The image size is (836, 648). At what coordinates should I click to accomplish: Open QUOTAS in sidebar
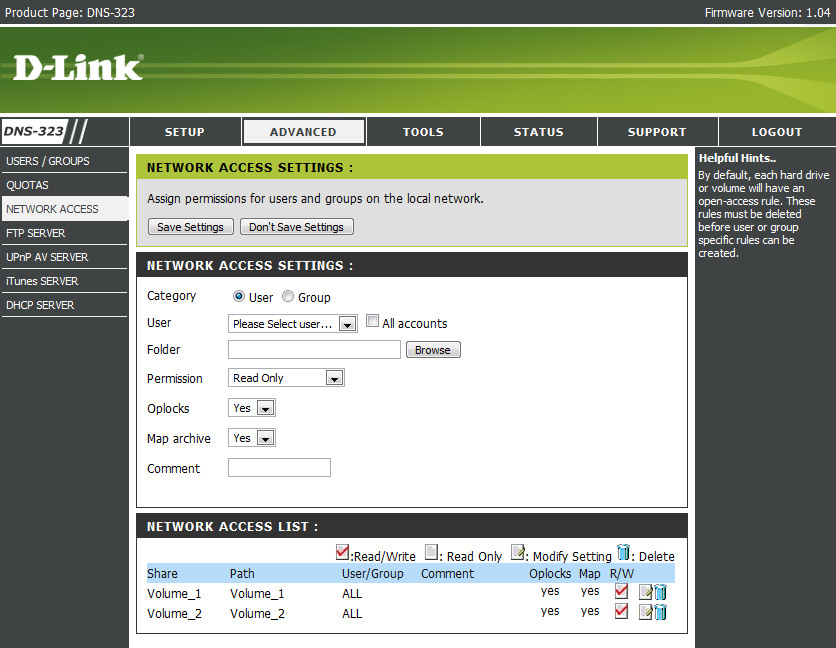64,185
